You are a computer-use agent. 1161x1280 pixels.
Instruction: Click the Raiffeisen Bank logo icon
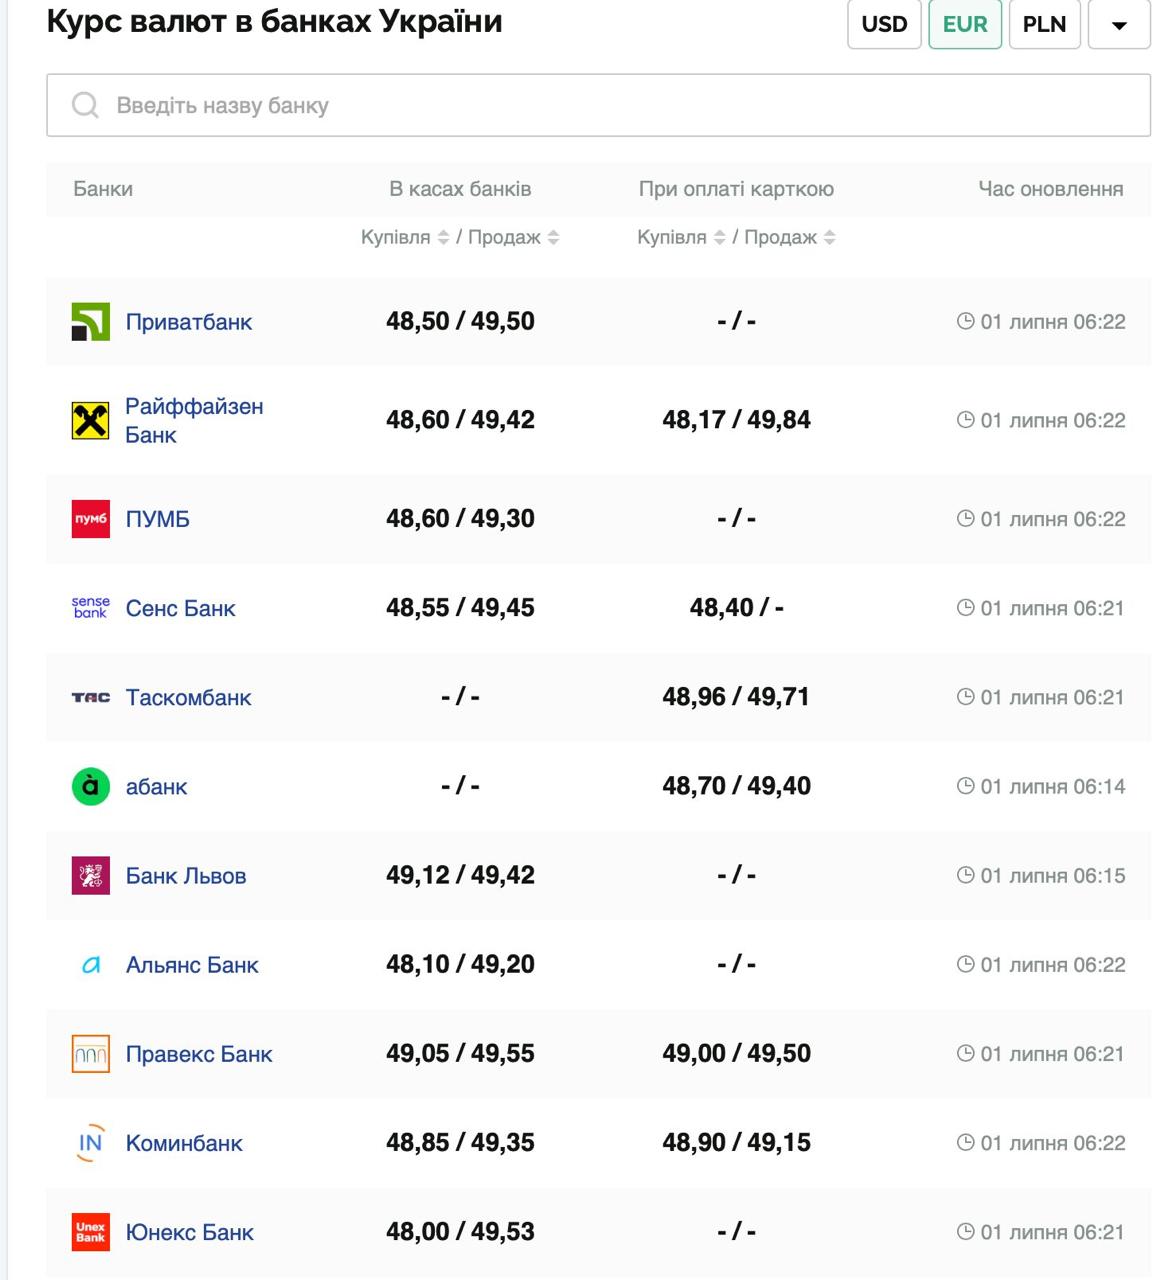click(90, 421)
